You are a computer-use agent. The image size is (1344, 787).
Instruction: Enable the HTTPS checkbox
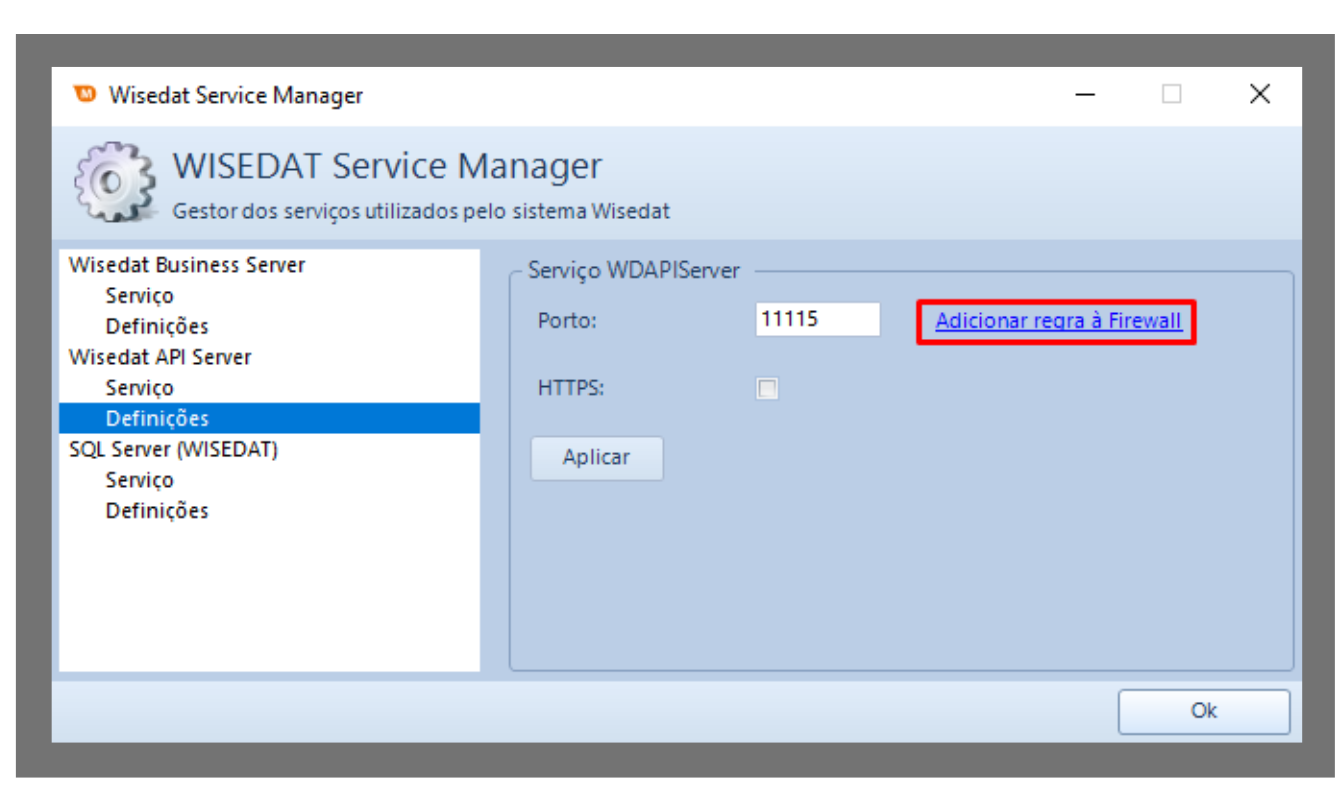click(767, 389)
